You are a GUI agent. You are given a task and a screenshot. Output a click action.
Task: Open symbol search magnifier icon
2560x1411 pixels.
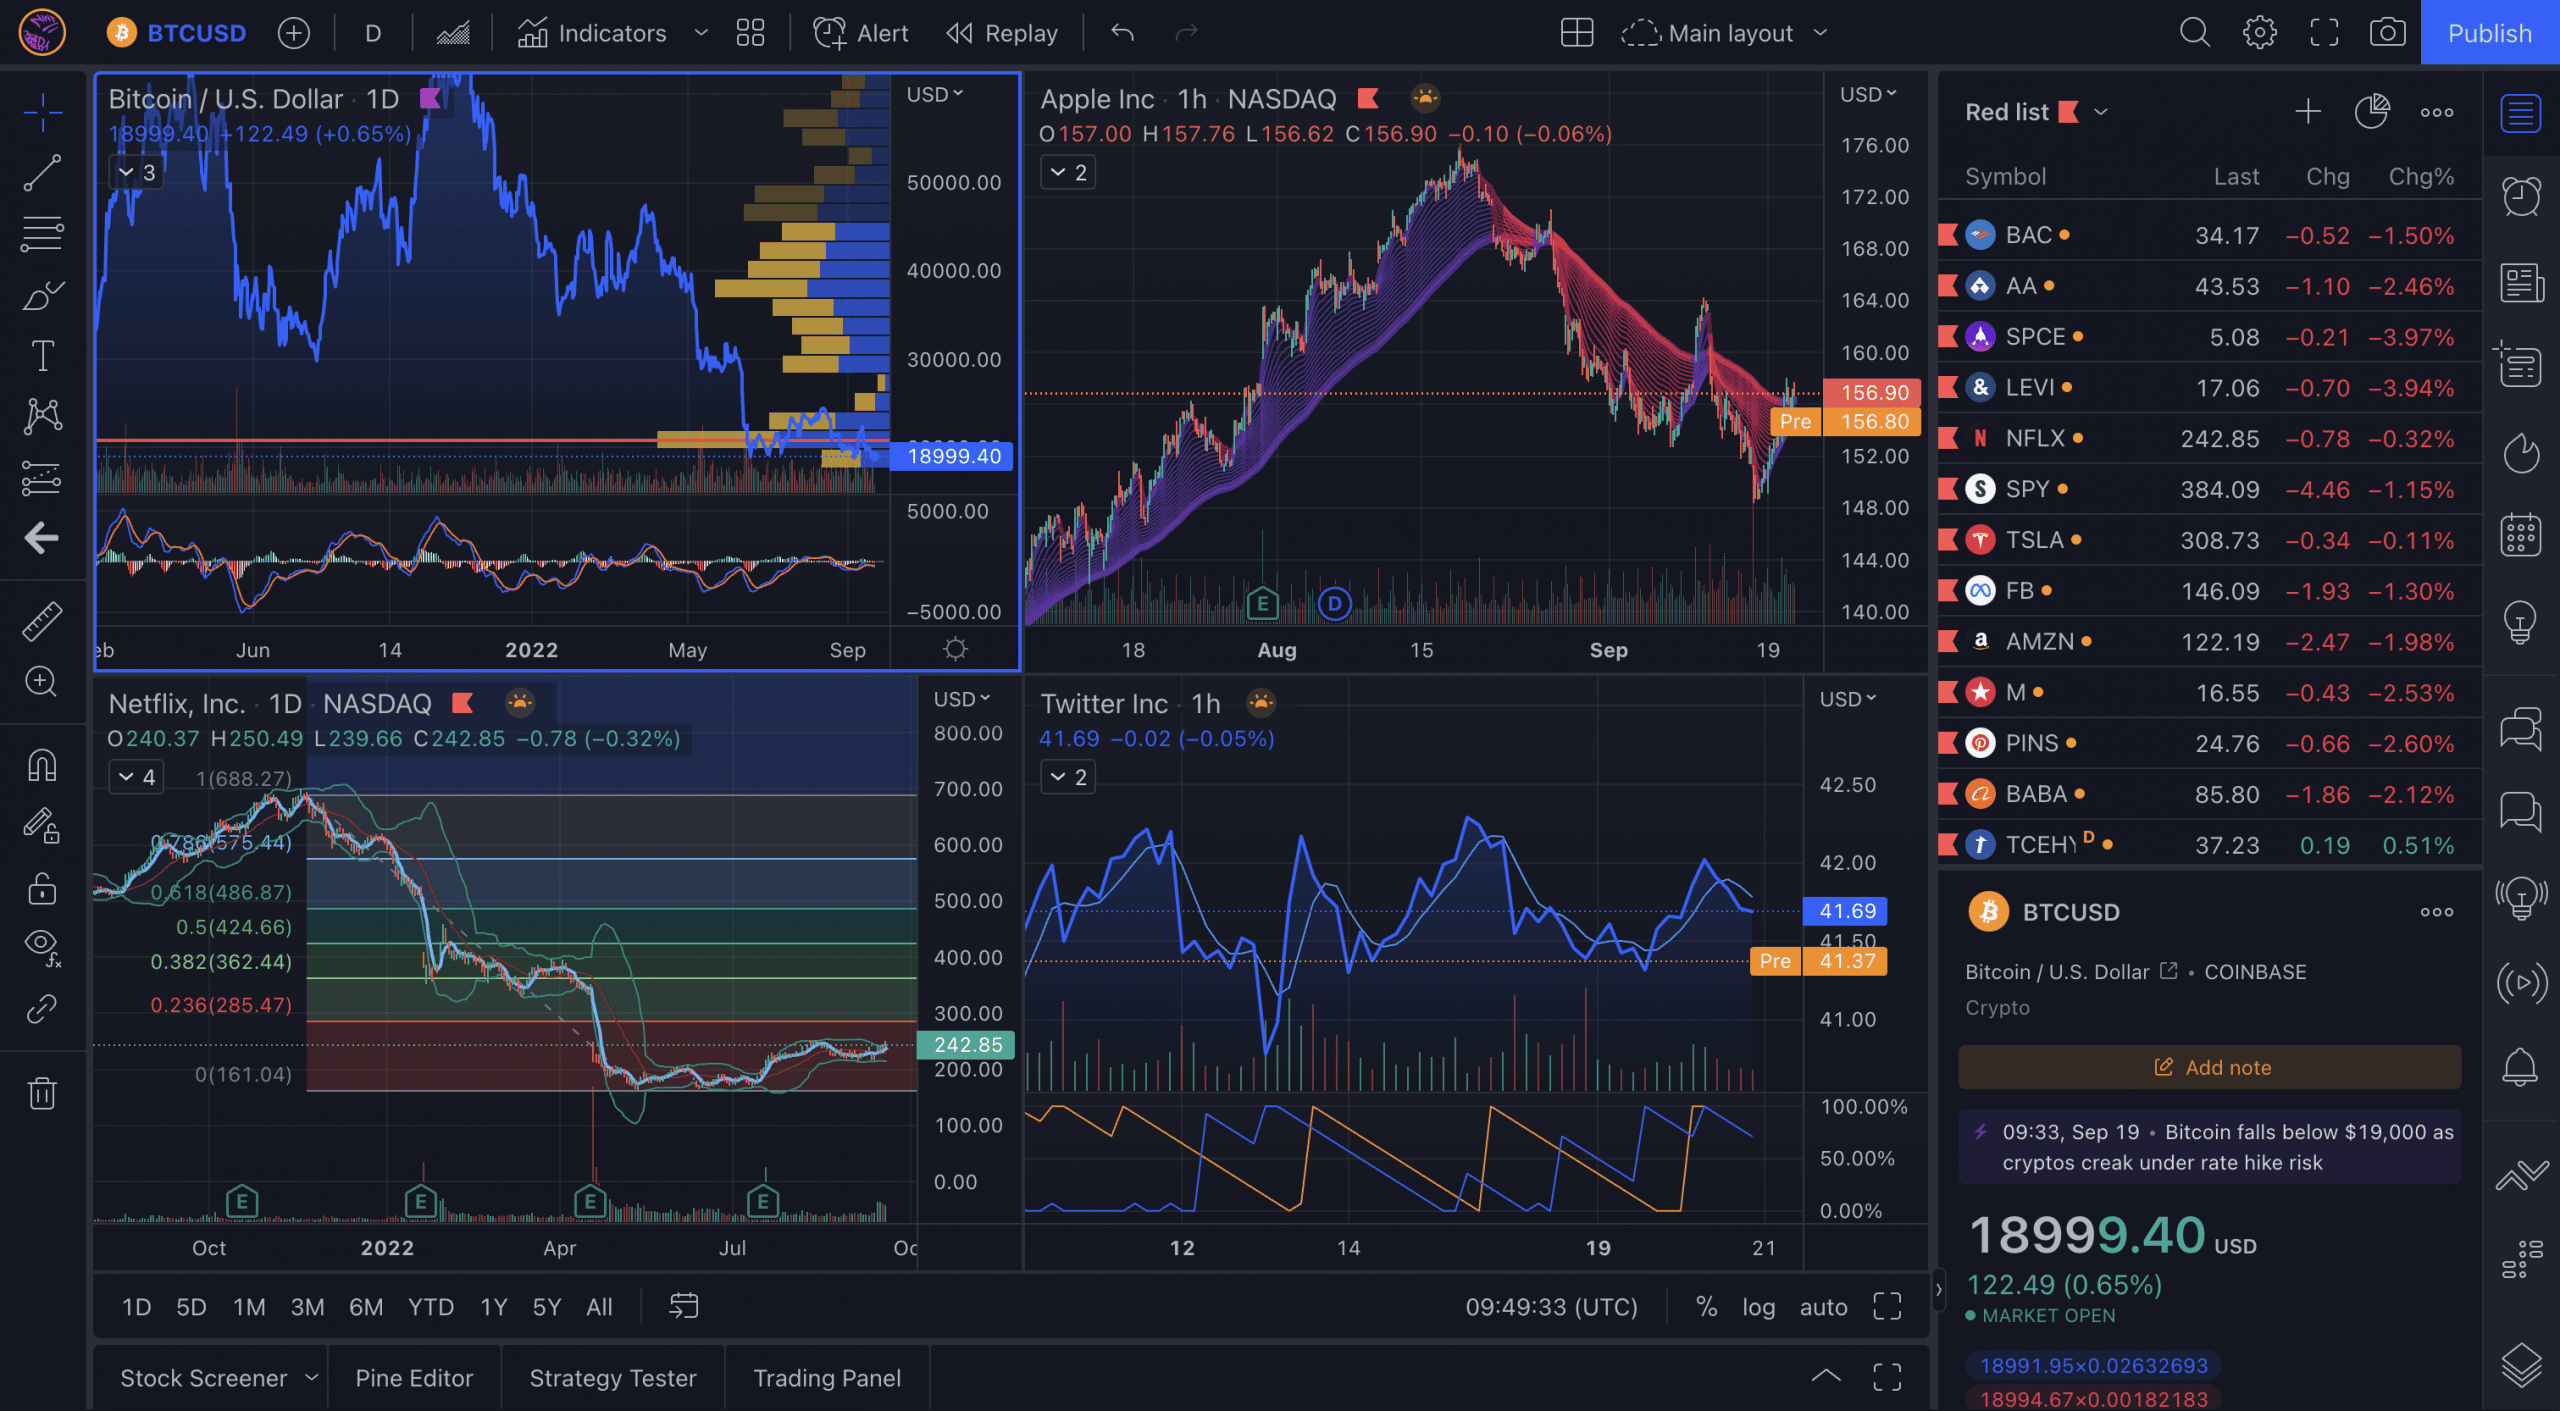[2194, 33]
